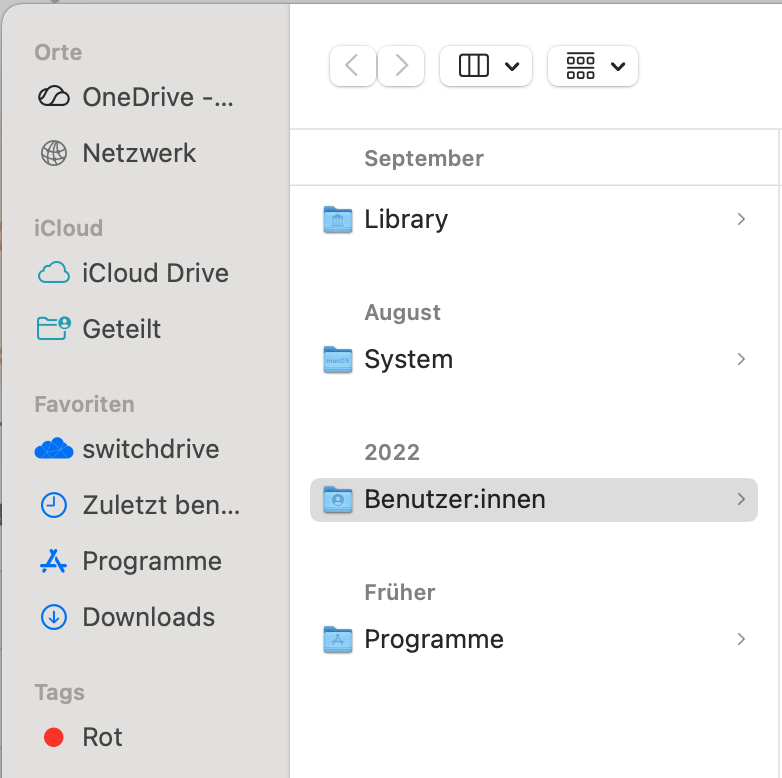Expand the Benutzer:innen folder chevron
The image size is (782, 778).
pos(741,499)
